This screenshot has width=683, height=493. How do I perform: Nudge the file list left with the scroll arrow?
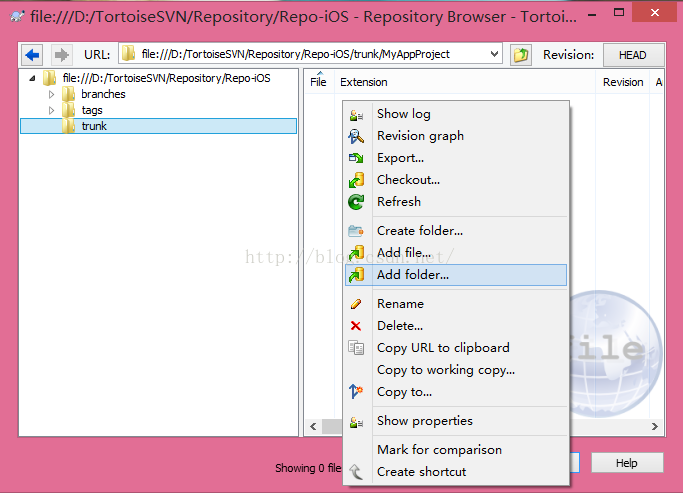[x=313, y=427]
